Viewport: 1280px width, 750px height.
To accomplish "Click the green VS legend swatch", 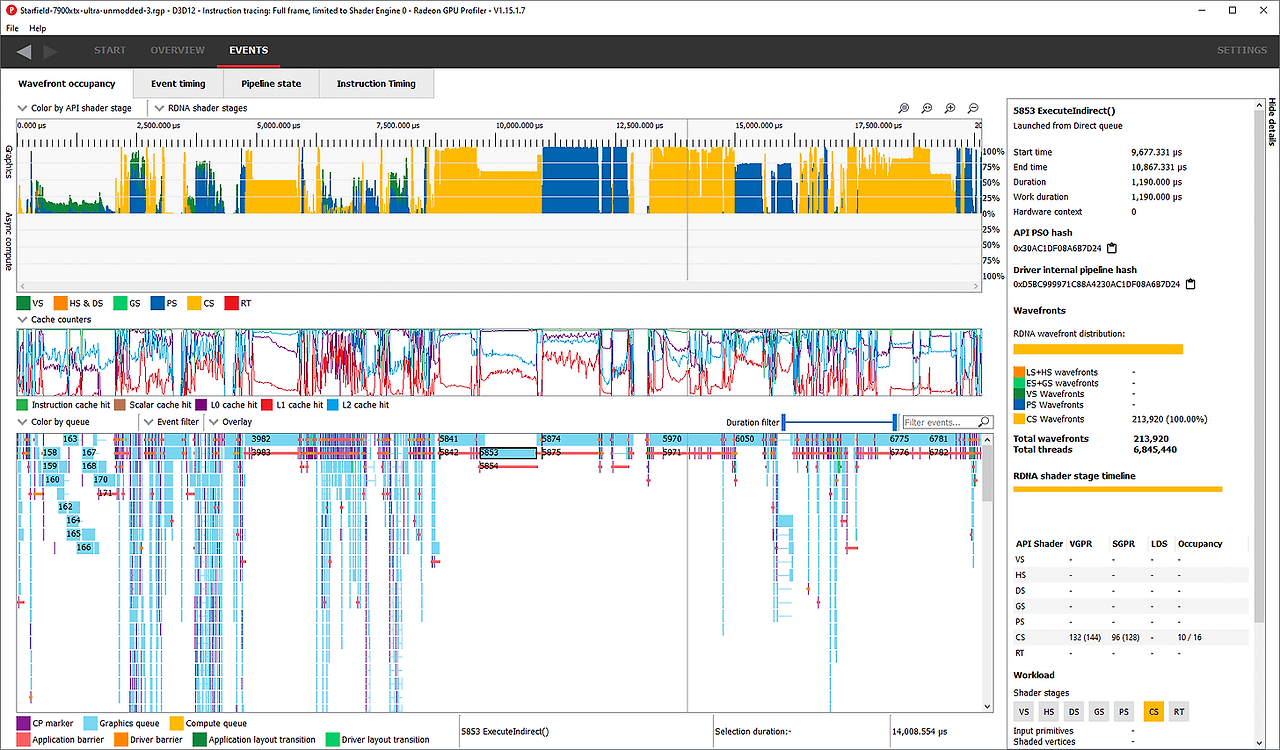I will [x=23, y=302].
